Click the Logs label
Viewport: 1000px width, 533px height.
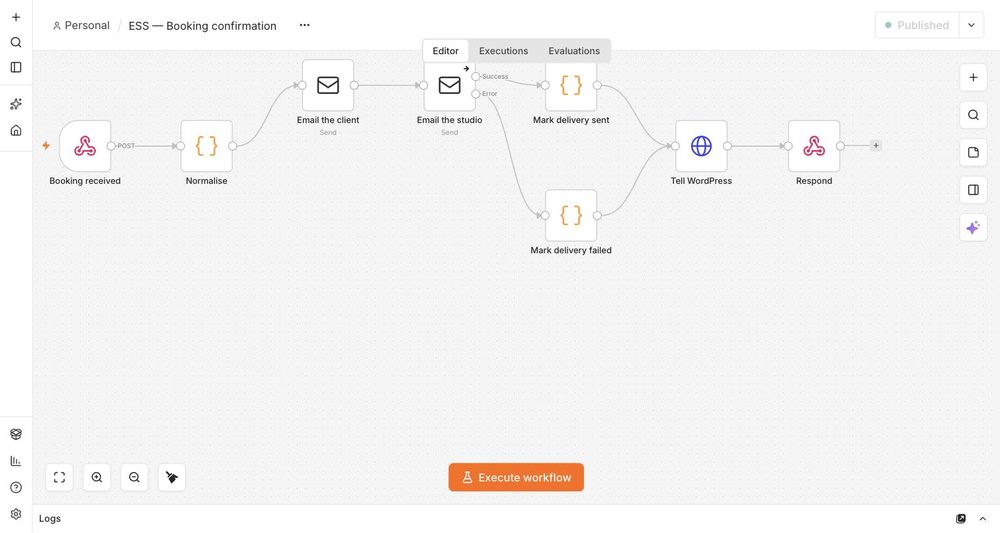point(50,519)
